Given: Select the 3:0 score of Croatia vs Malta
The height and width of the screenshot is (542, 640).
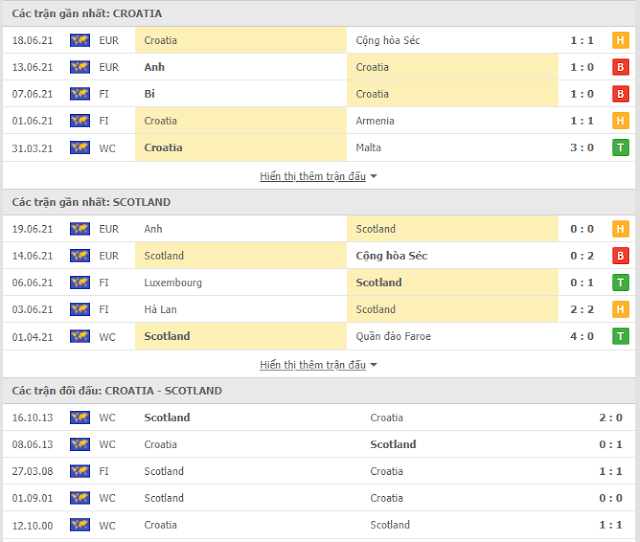Looking at the screenshot, I should (x=582, y=148).
